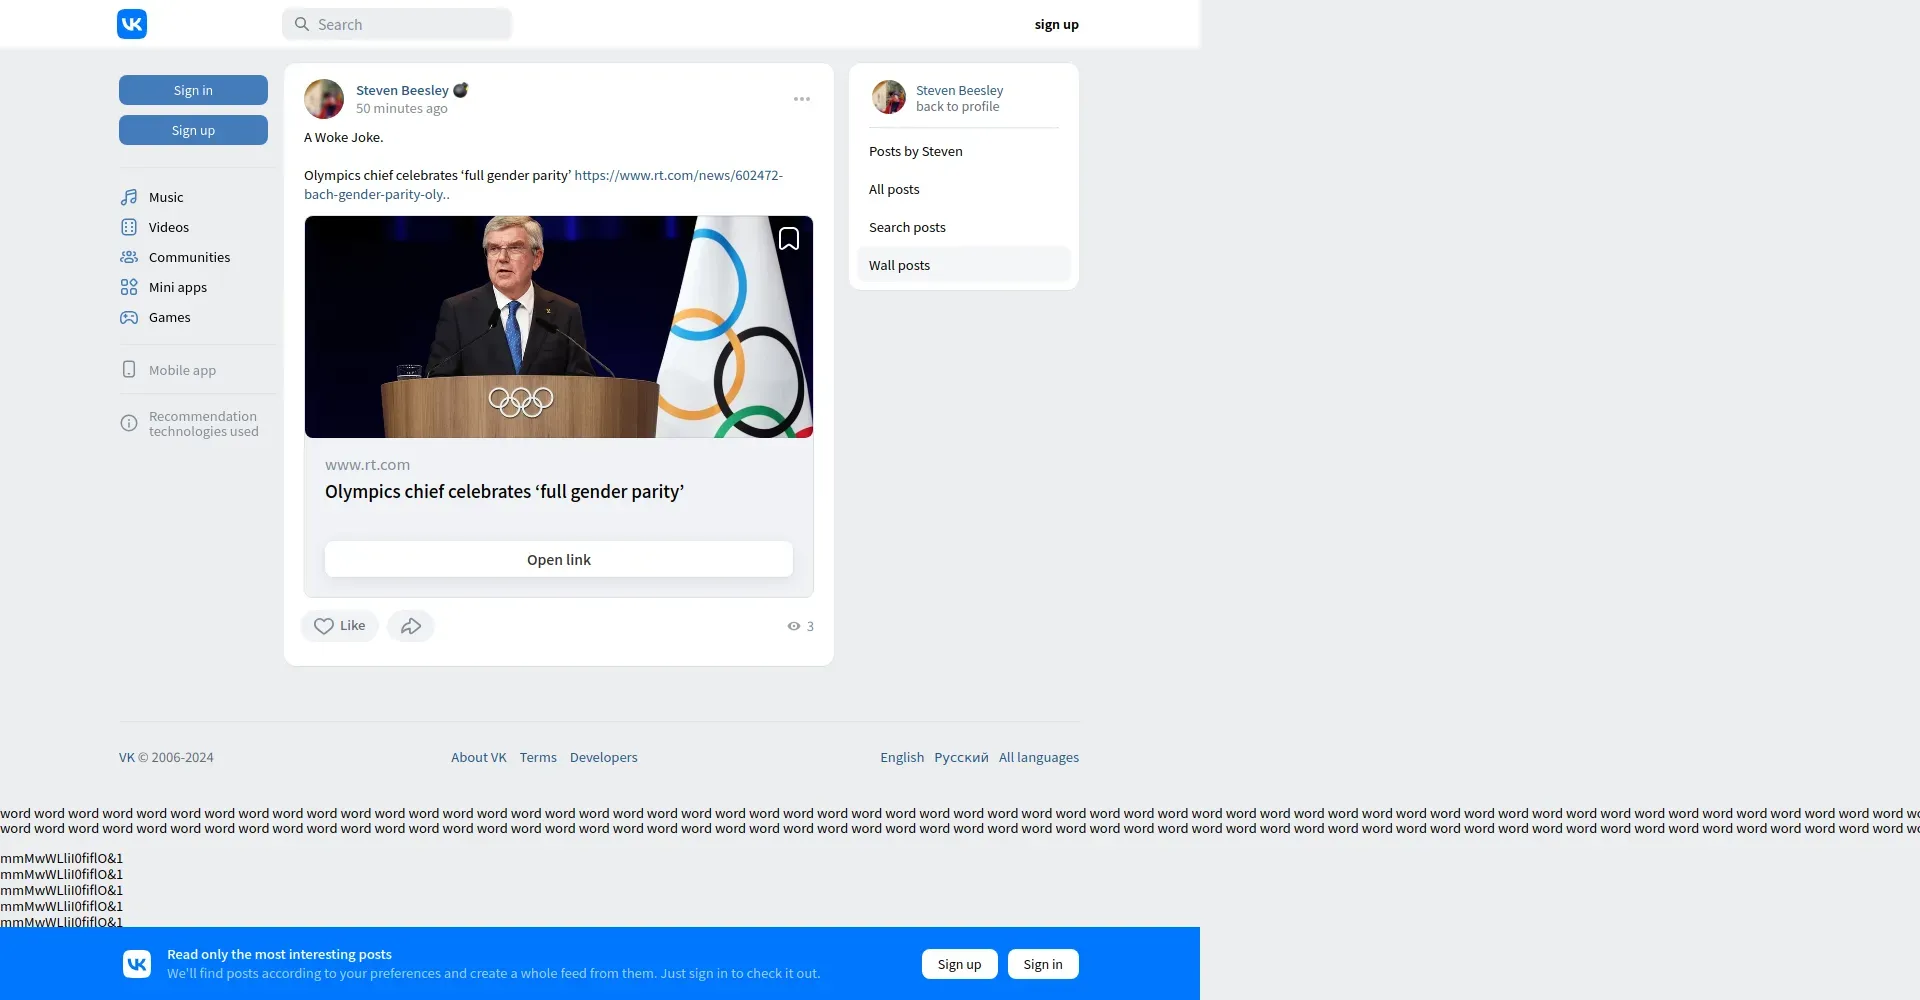Click 'Read only the most interesting posts' banner text
The width and height of the screenshot is (1920, 1000).
coord(280,954)
